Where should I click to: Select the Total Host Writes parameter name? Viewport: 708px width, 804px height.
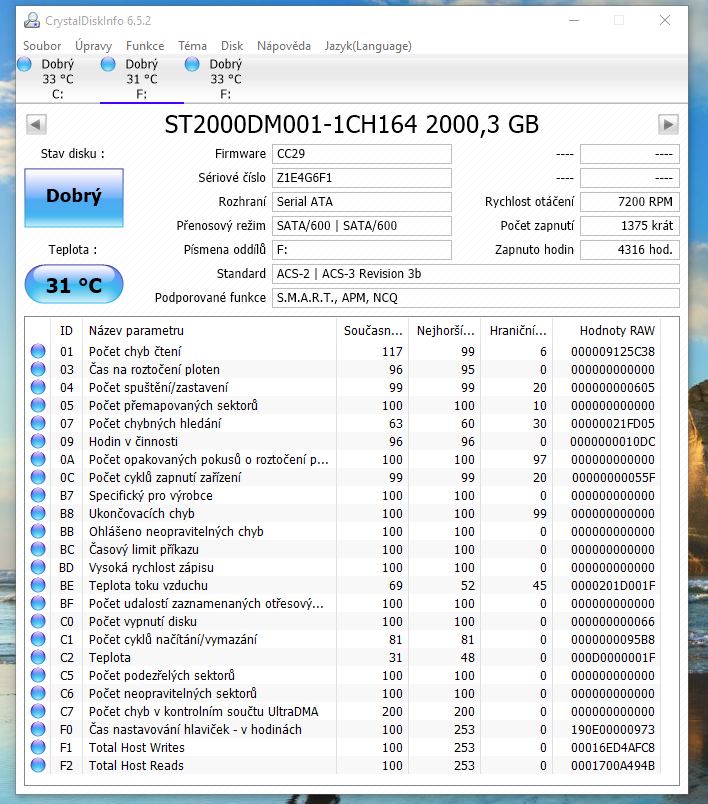click(x=136, y=748)
